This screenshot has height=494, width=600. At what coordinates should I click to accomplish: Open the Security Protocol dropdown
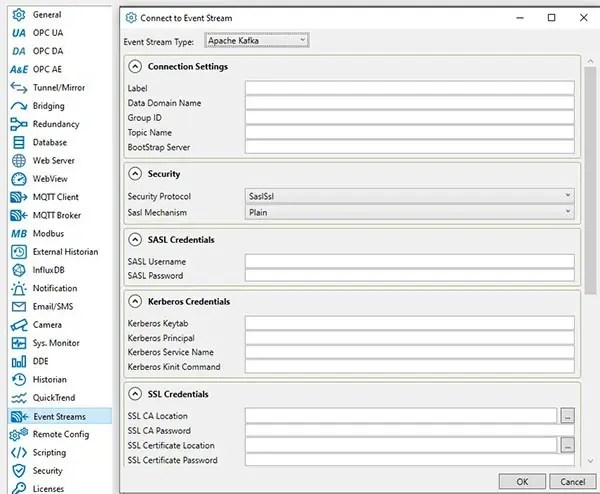pyautogui.click(x=409, y=196)
